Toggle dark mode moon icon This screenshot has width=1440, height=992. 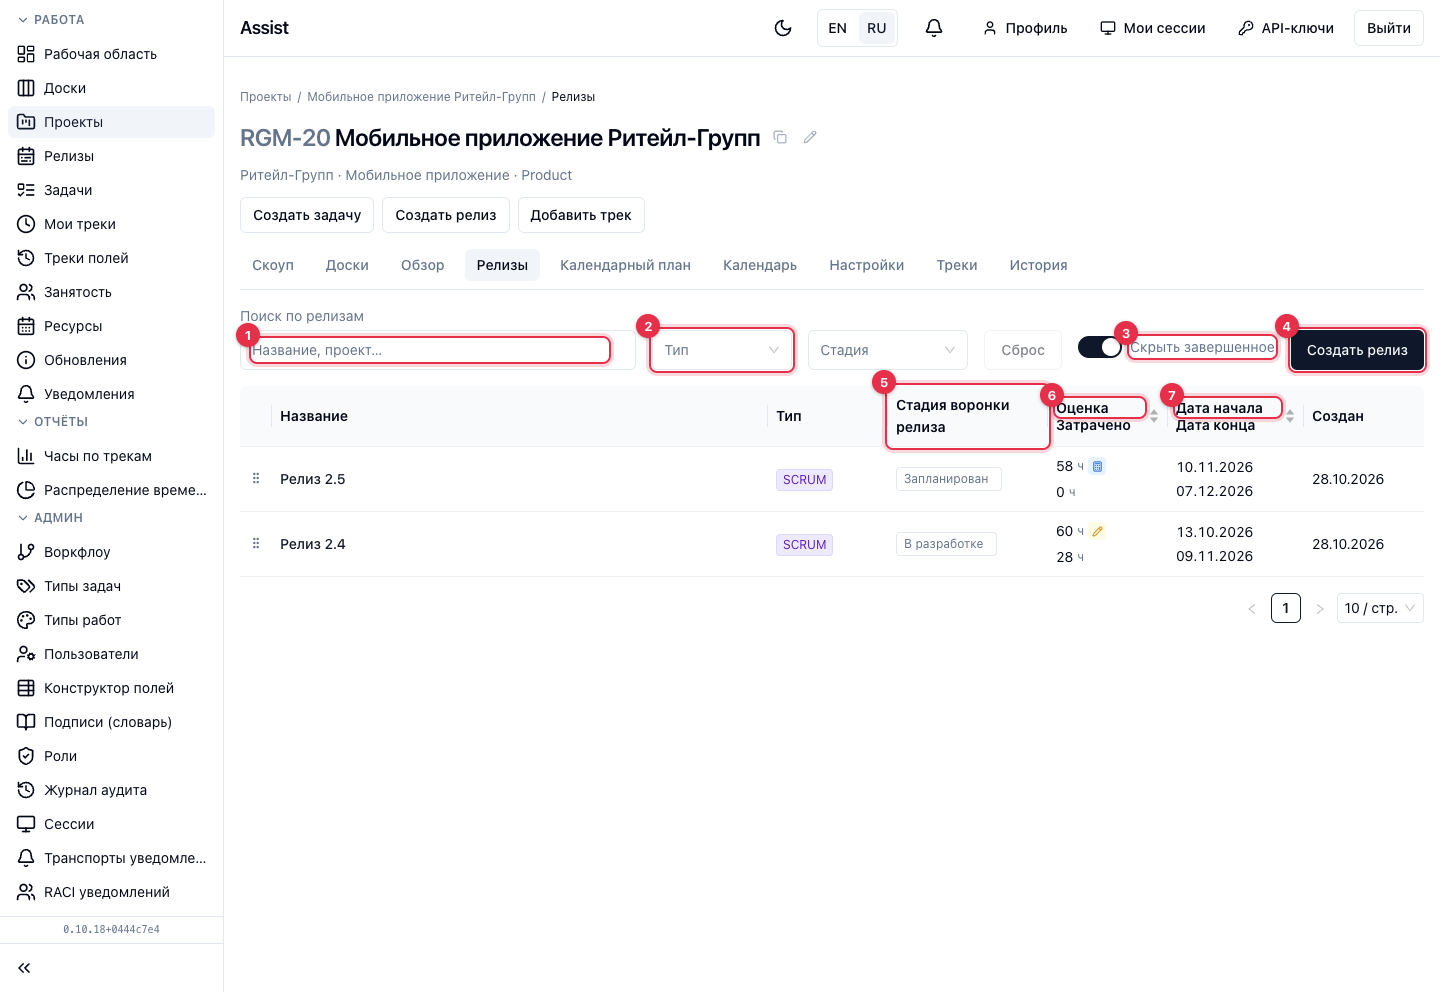coord(783,28)
